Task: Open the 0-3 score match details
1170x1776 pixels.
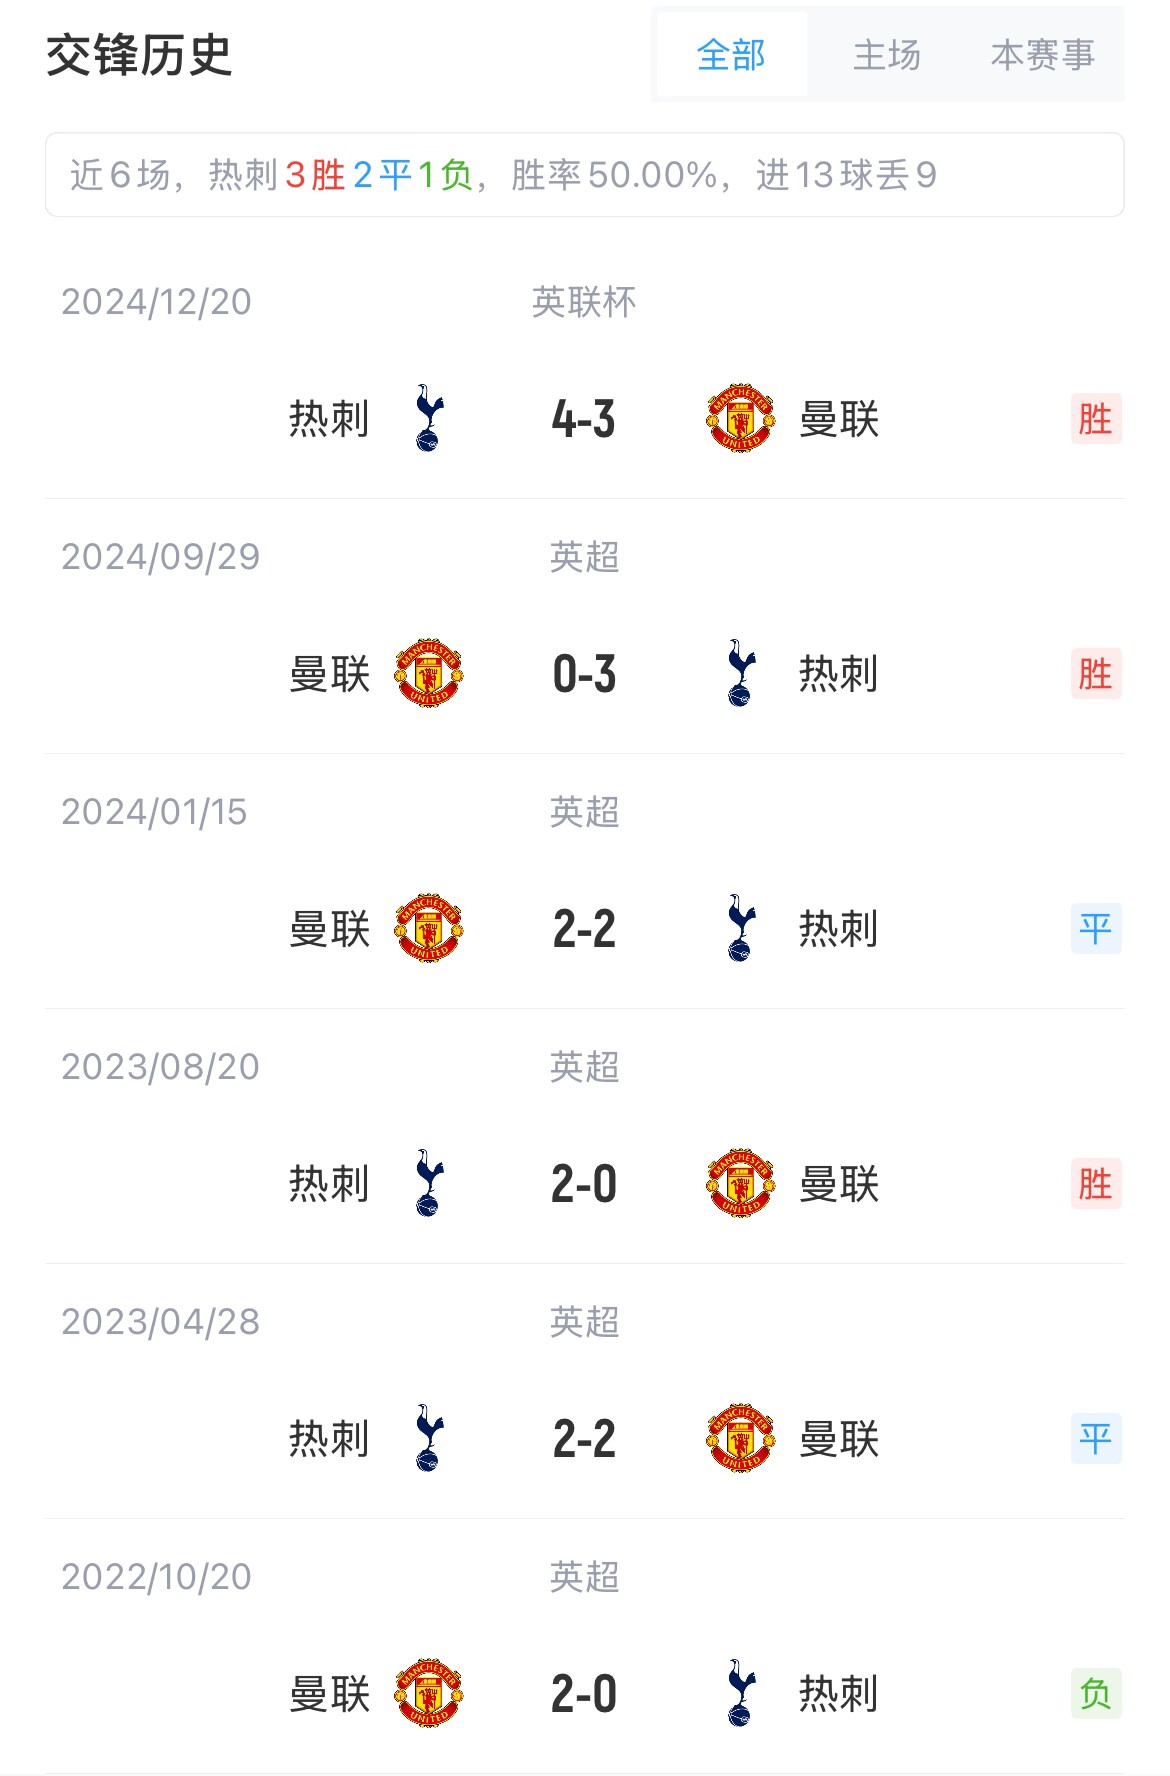Action: click(x=584, y=674)
